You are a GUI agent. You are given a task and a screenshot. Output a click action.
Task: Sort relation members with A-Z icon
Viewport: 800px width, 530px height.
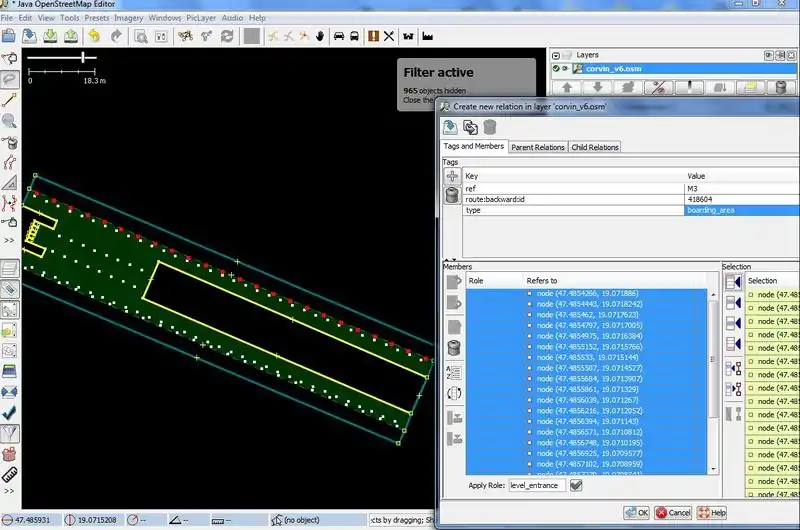click(x=454, y=370)
